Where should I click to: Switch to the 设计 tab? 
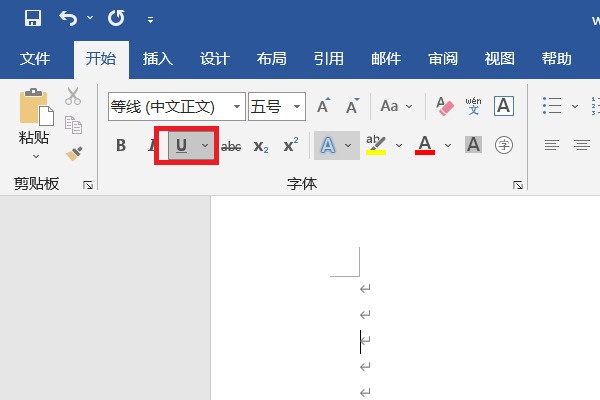point(215,59)
